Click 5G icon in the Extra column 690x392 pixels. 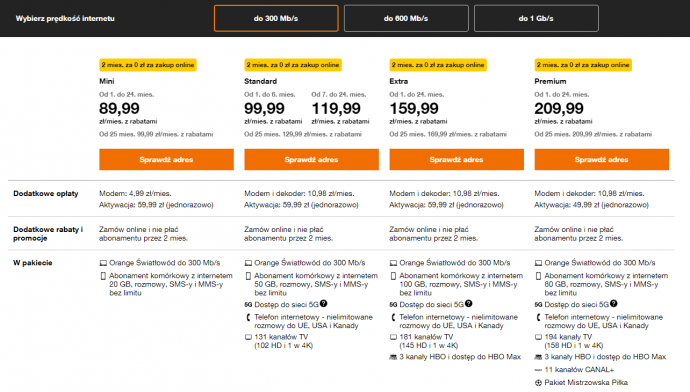(x=393, y=304)
